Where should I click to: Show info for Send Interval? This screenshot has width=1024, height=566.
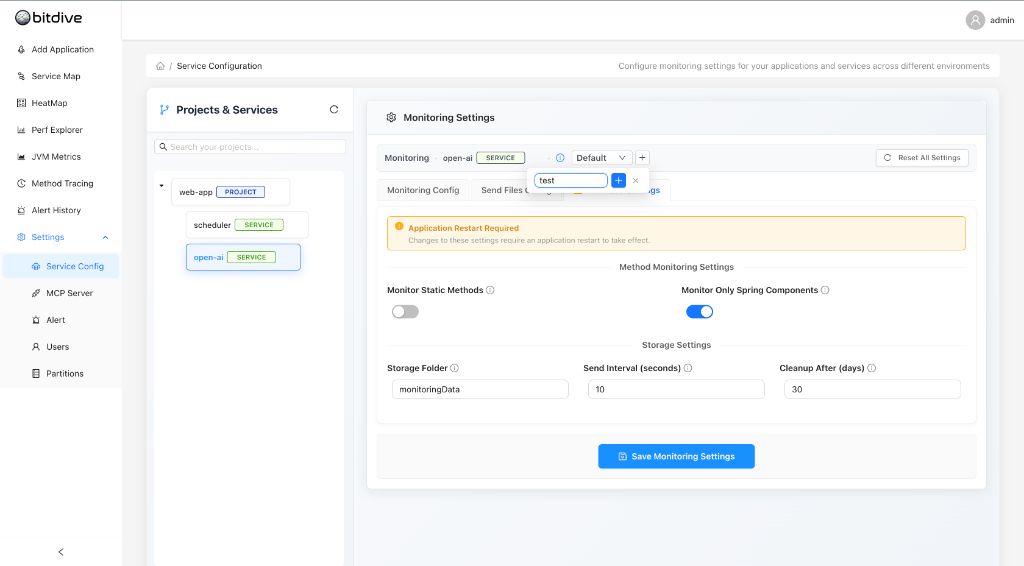[688, 368]
